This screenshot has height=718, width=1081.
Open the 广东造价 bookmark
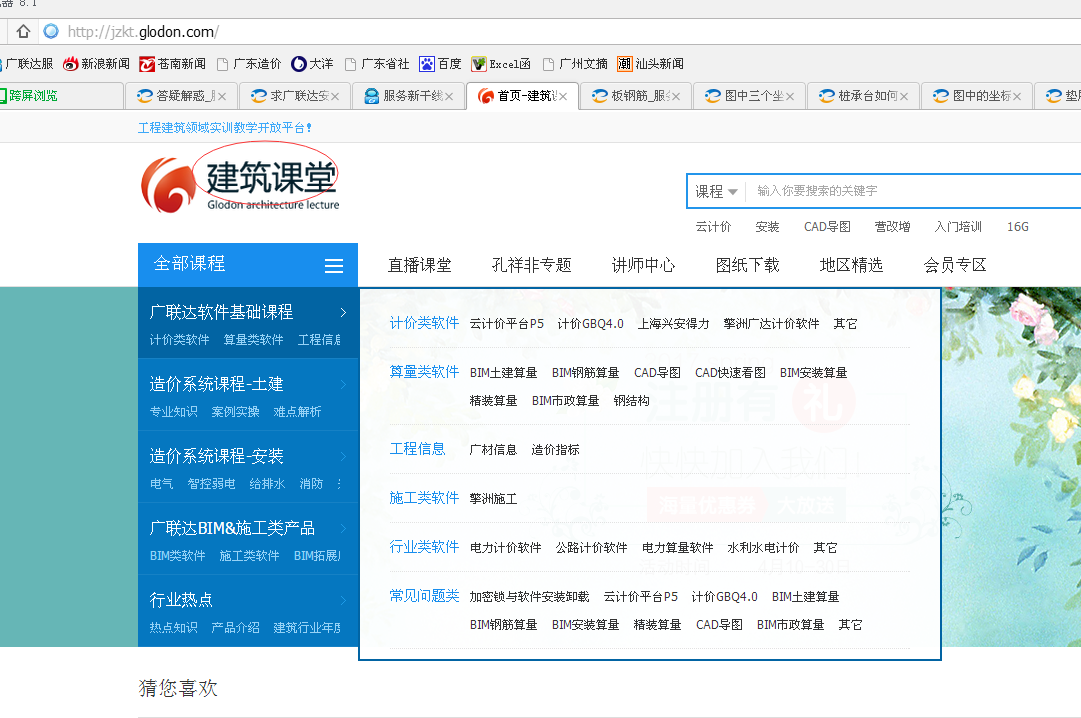click(249, 64)
